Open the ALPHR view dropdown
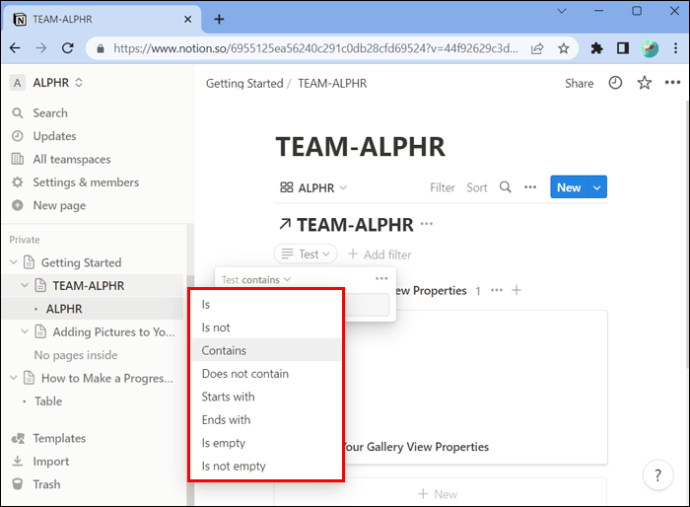Image resolution: width=690 pixels, height=507 pixels. 313,188
